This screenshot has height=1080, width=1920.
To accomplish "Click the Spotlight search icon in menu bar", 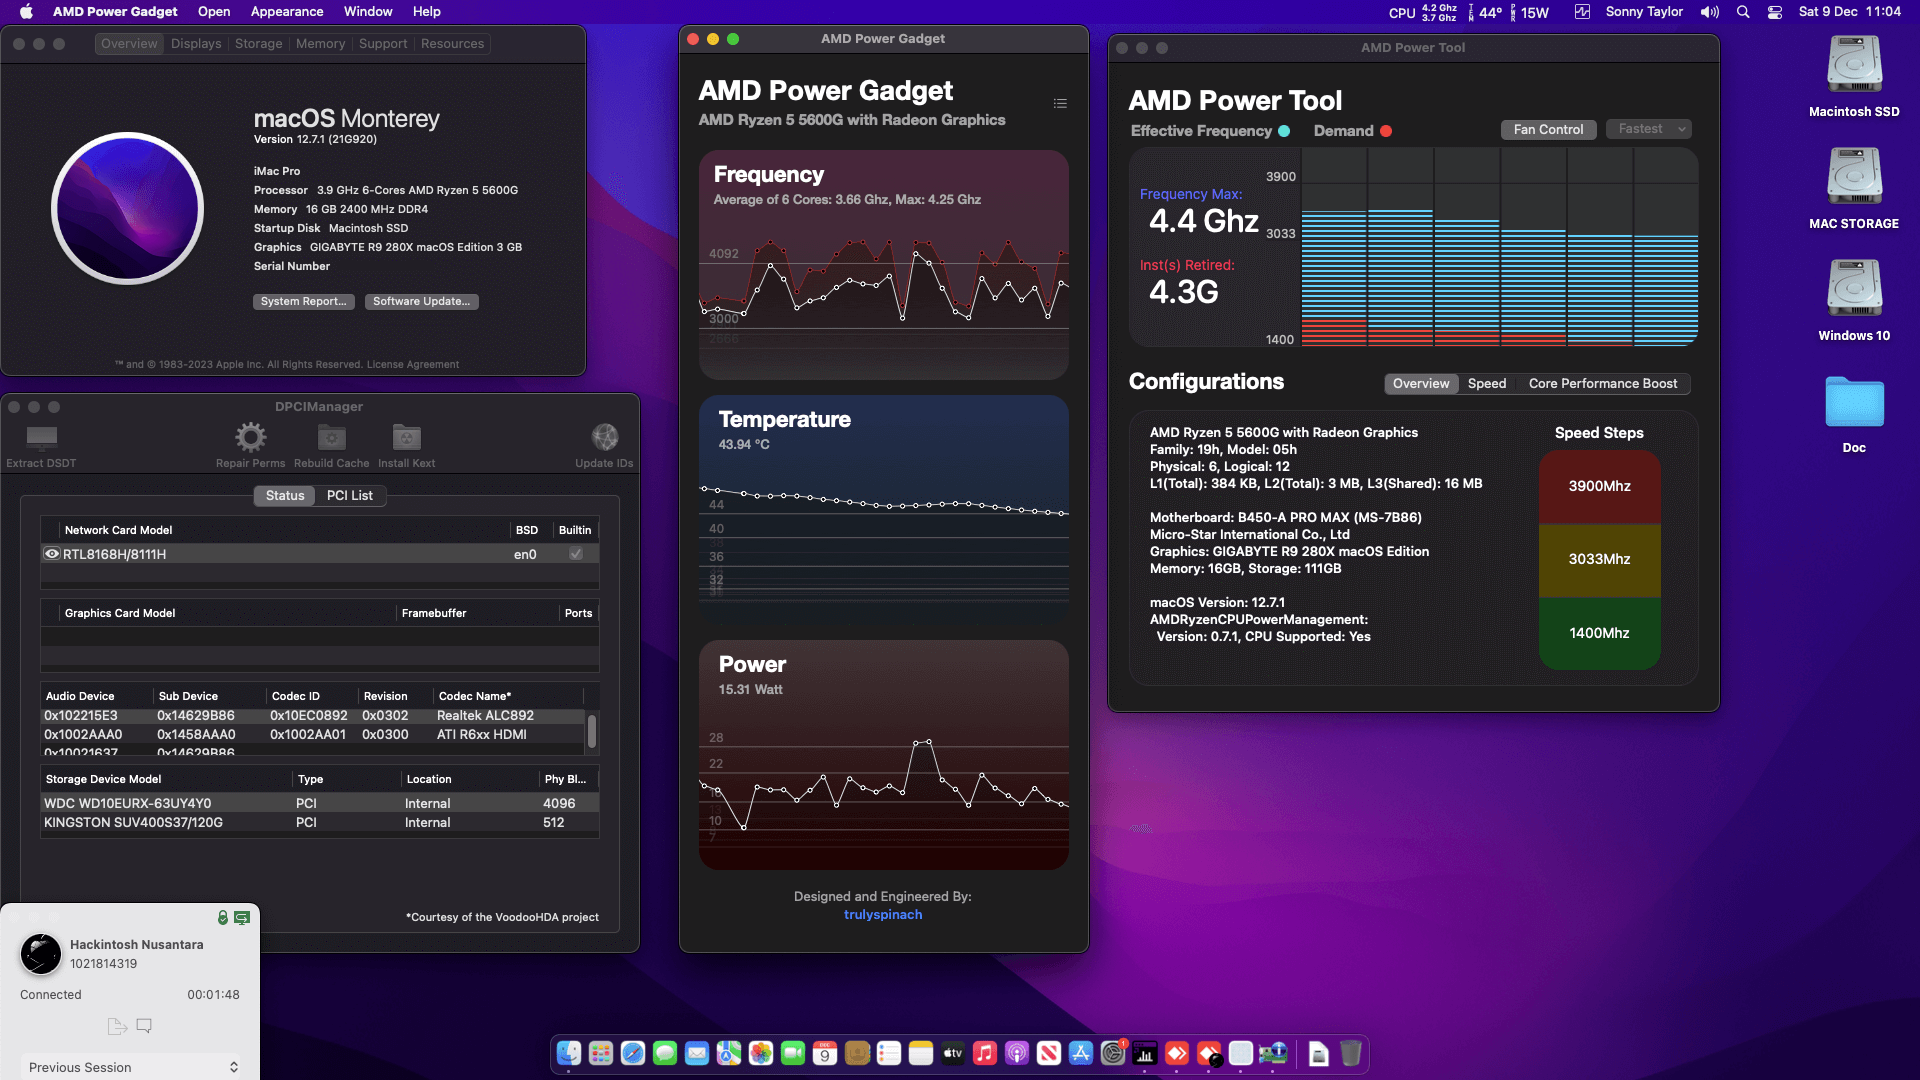I will tap(1742, 12).
